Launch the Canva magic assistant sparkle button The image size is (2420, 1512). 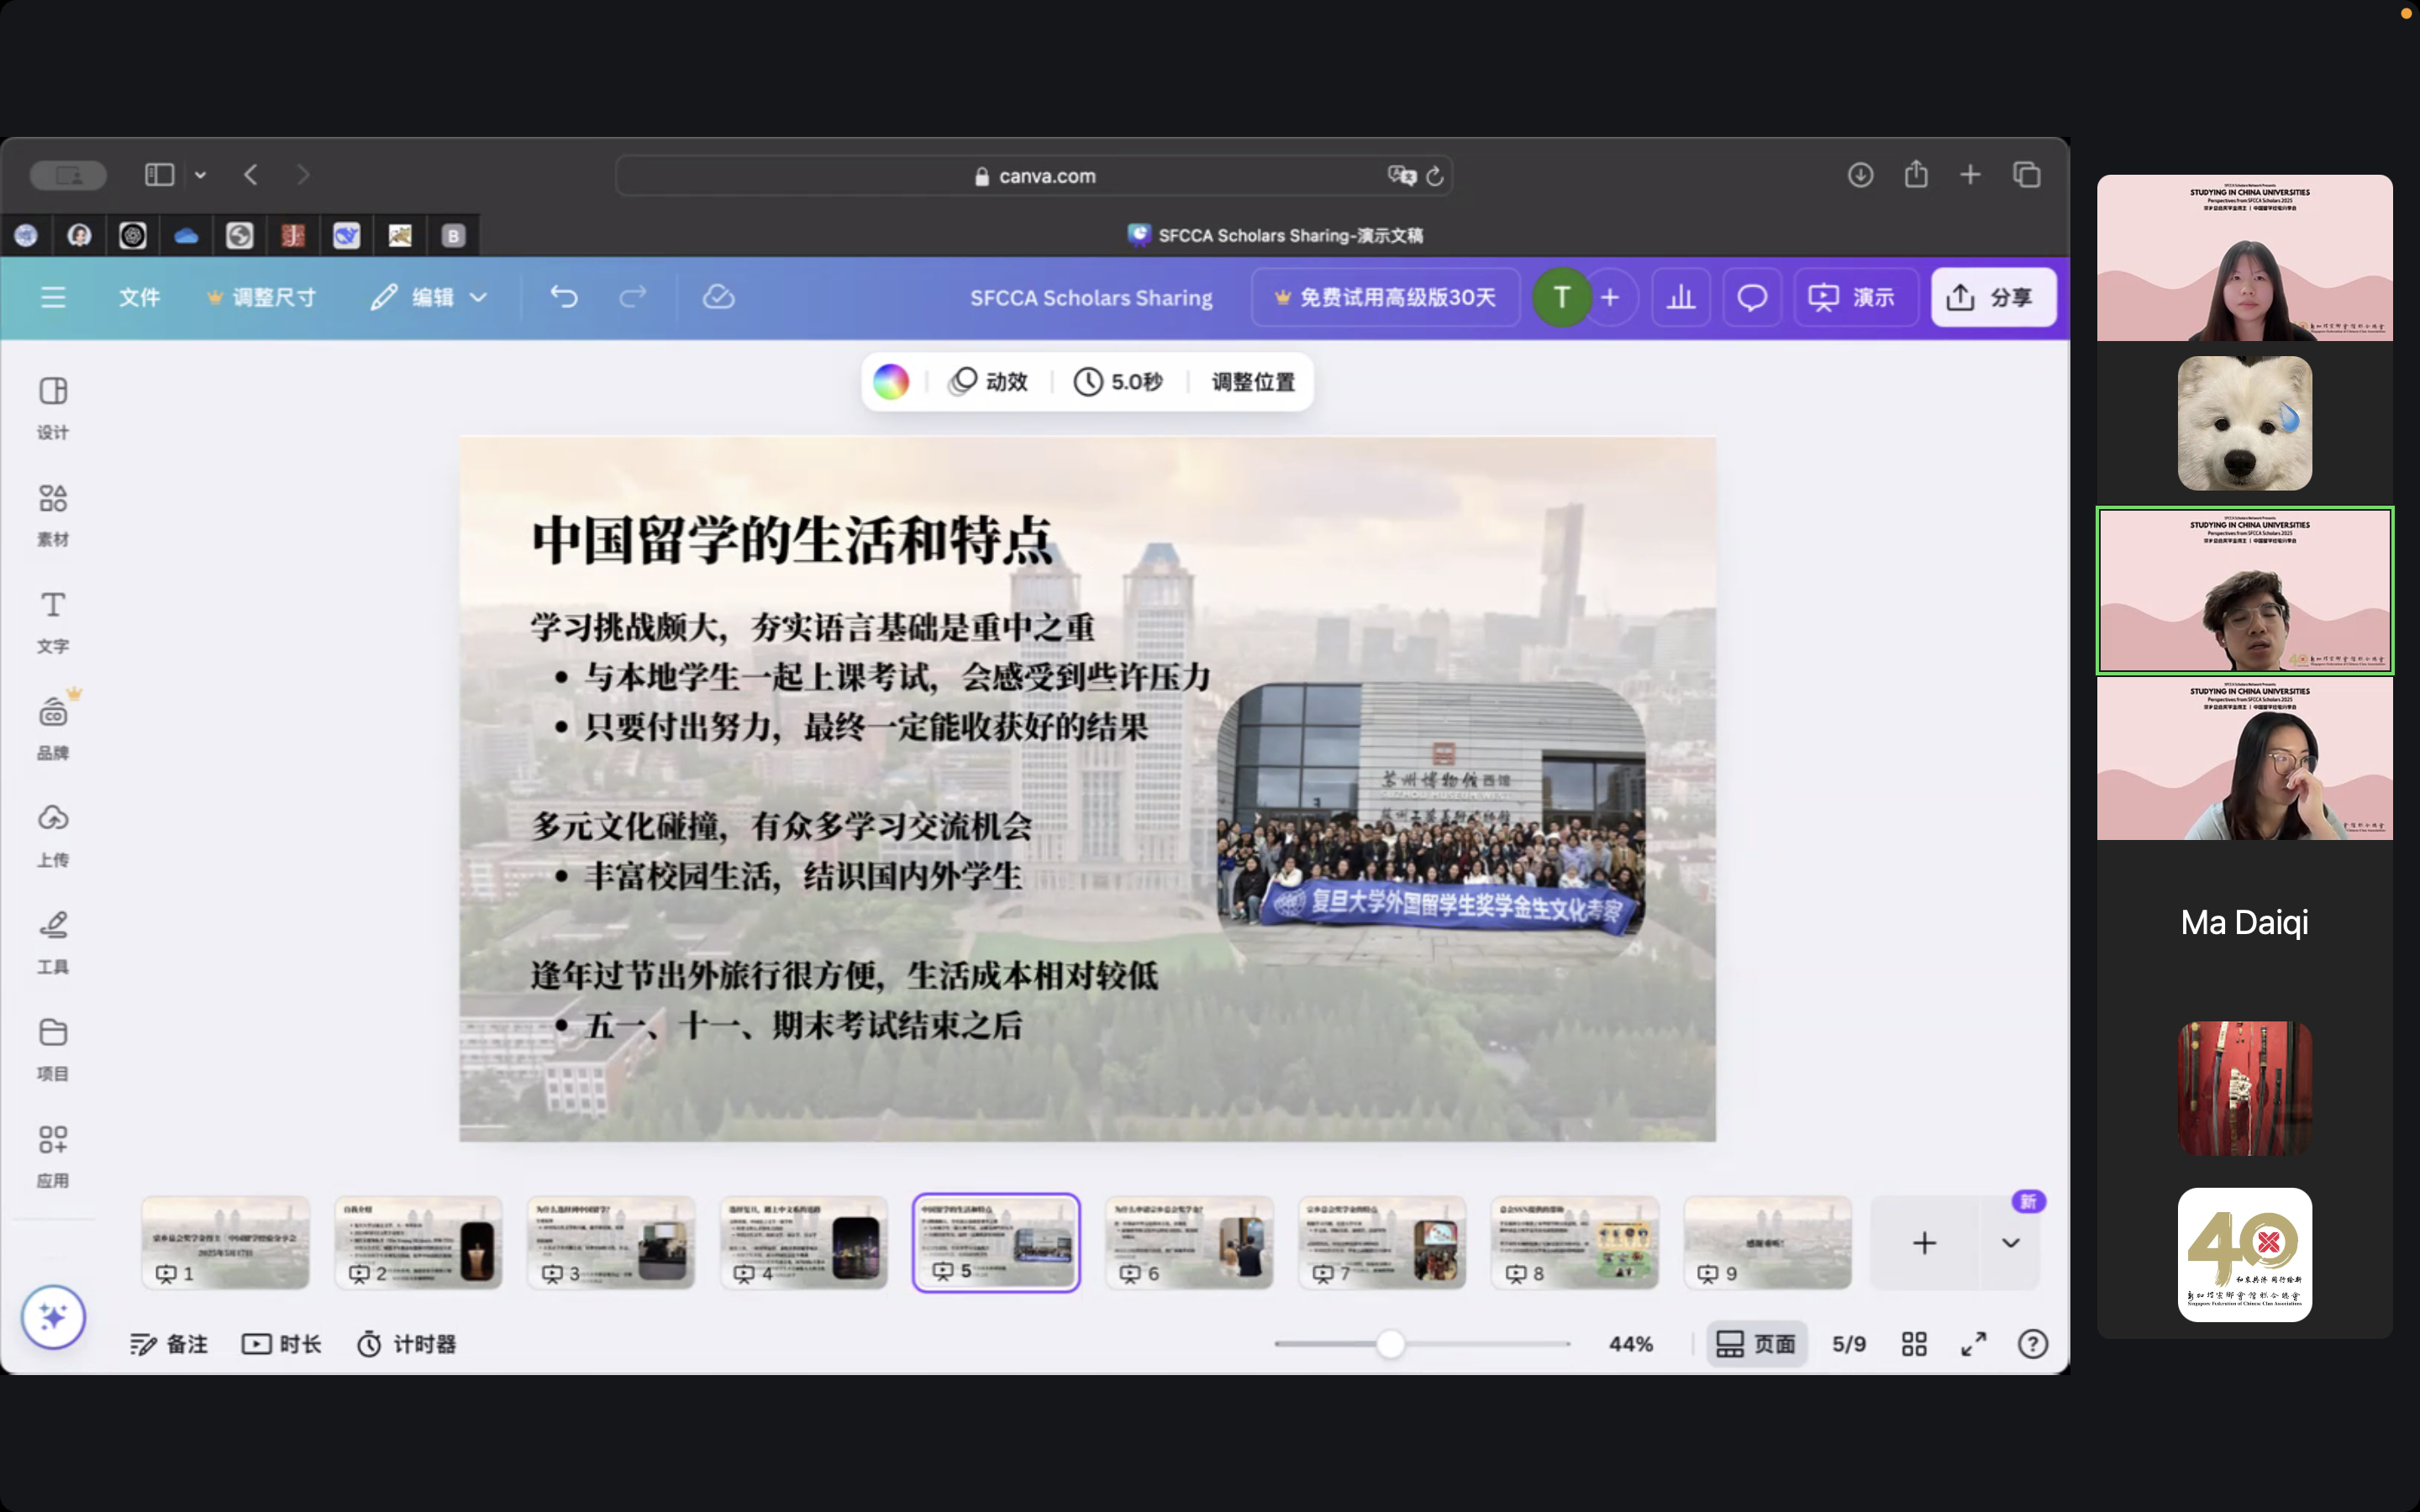(53, 1317)
